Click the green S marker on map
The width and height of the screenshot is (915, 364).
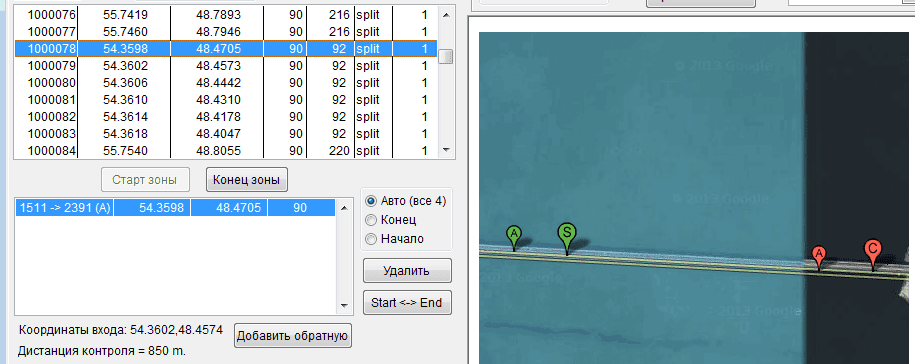point(567,236)
